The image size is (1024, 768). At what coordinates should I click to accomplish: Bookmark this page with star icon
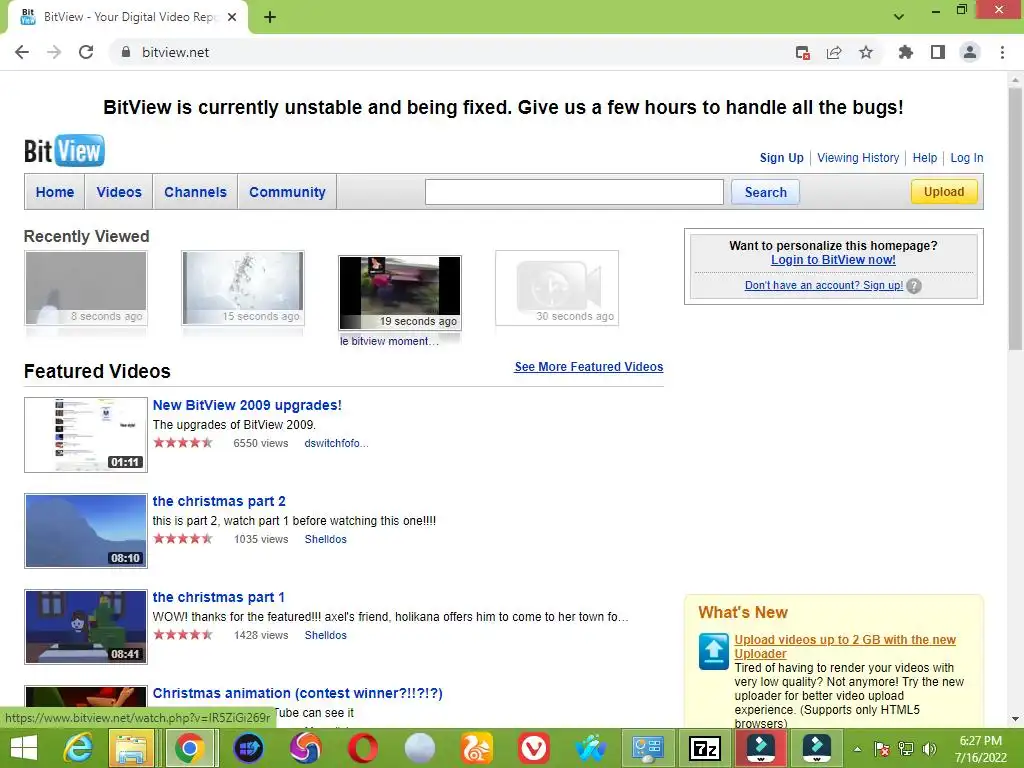[866, 52]
